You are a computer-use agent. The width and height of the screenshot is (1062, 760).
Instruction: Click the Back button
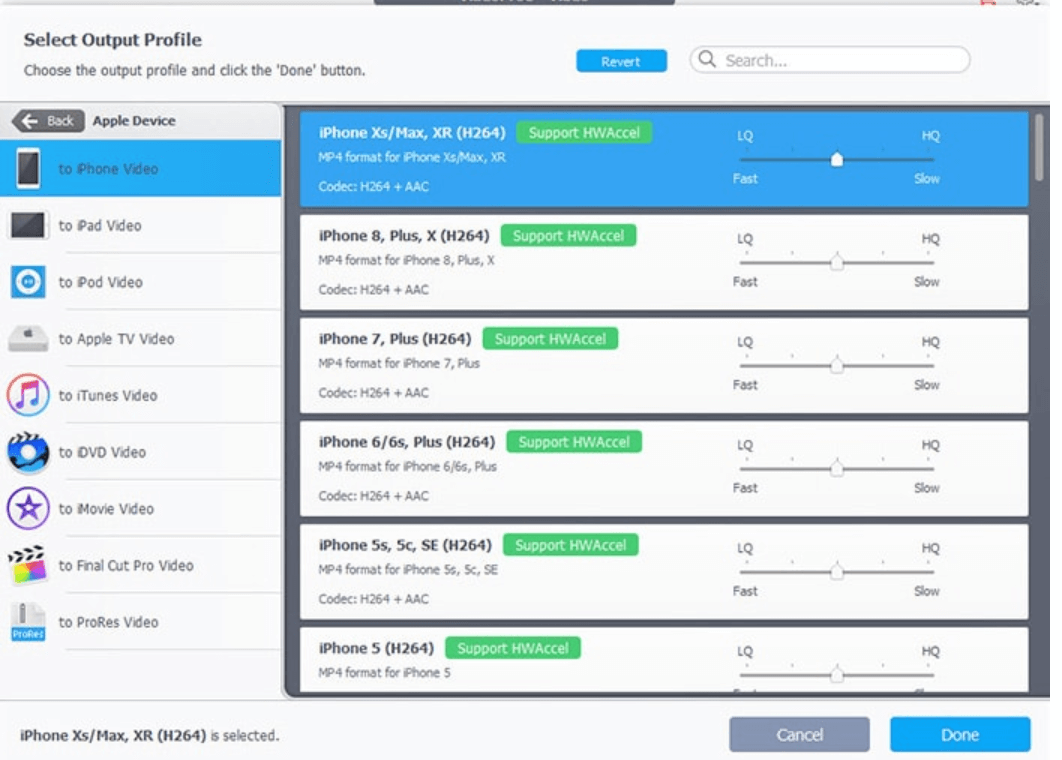click(44, 120)
